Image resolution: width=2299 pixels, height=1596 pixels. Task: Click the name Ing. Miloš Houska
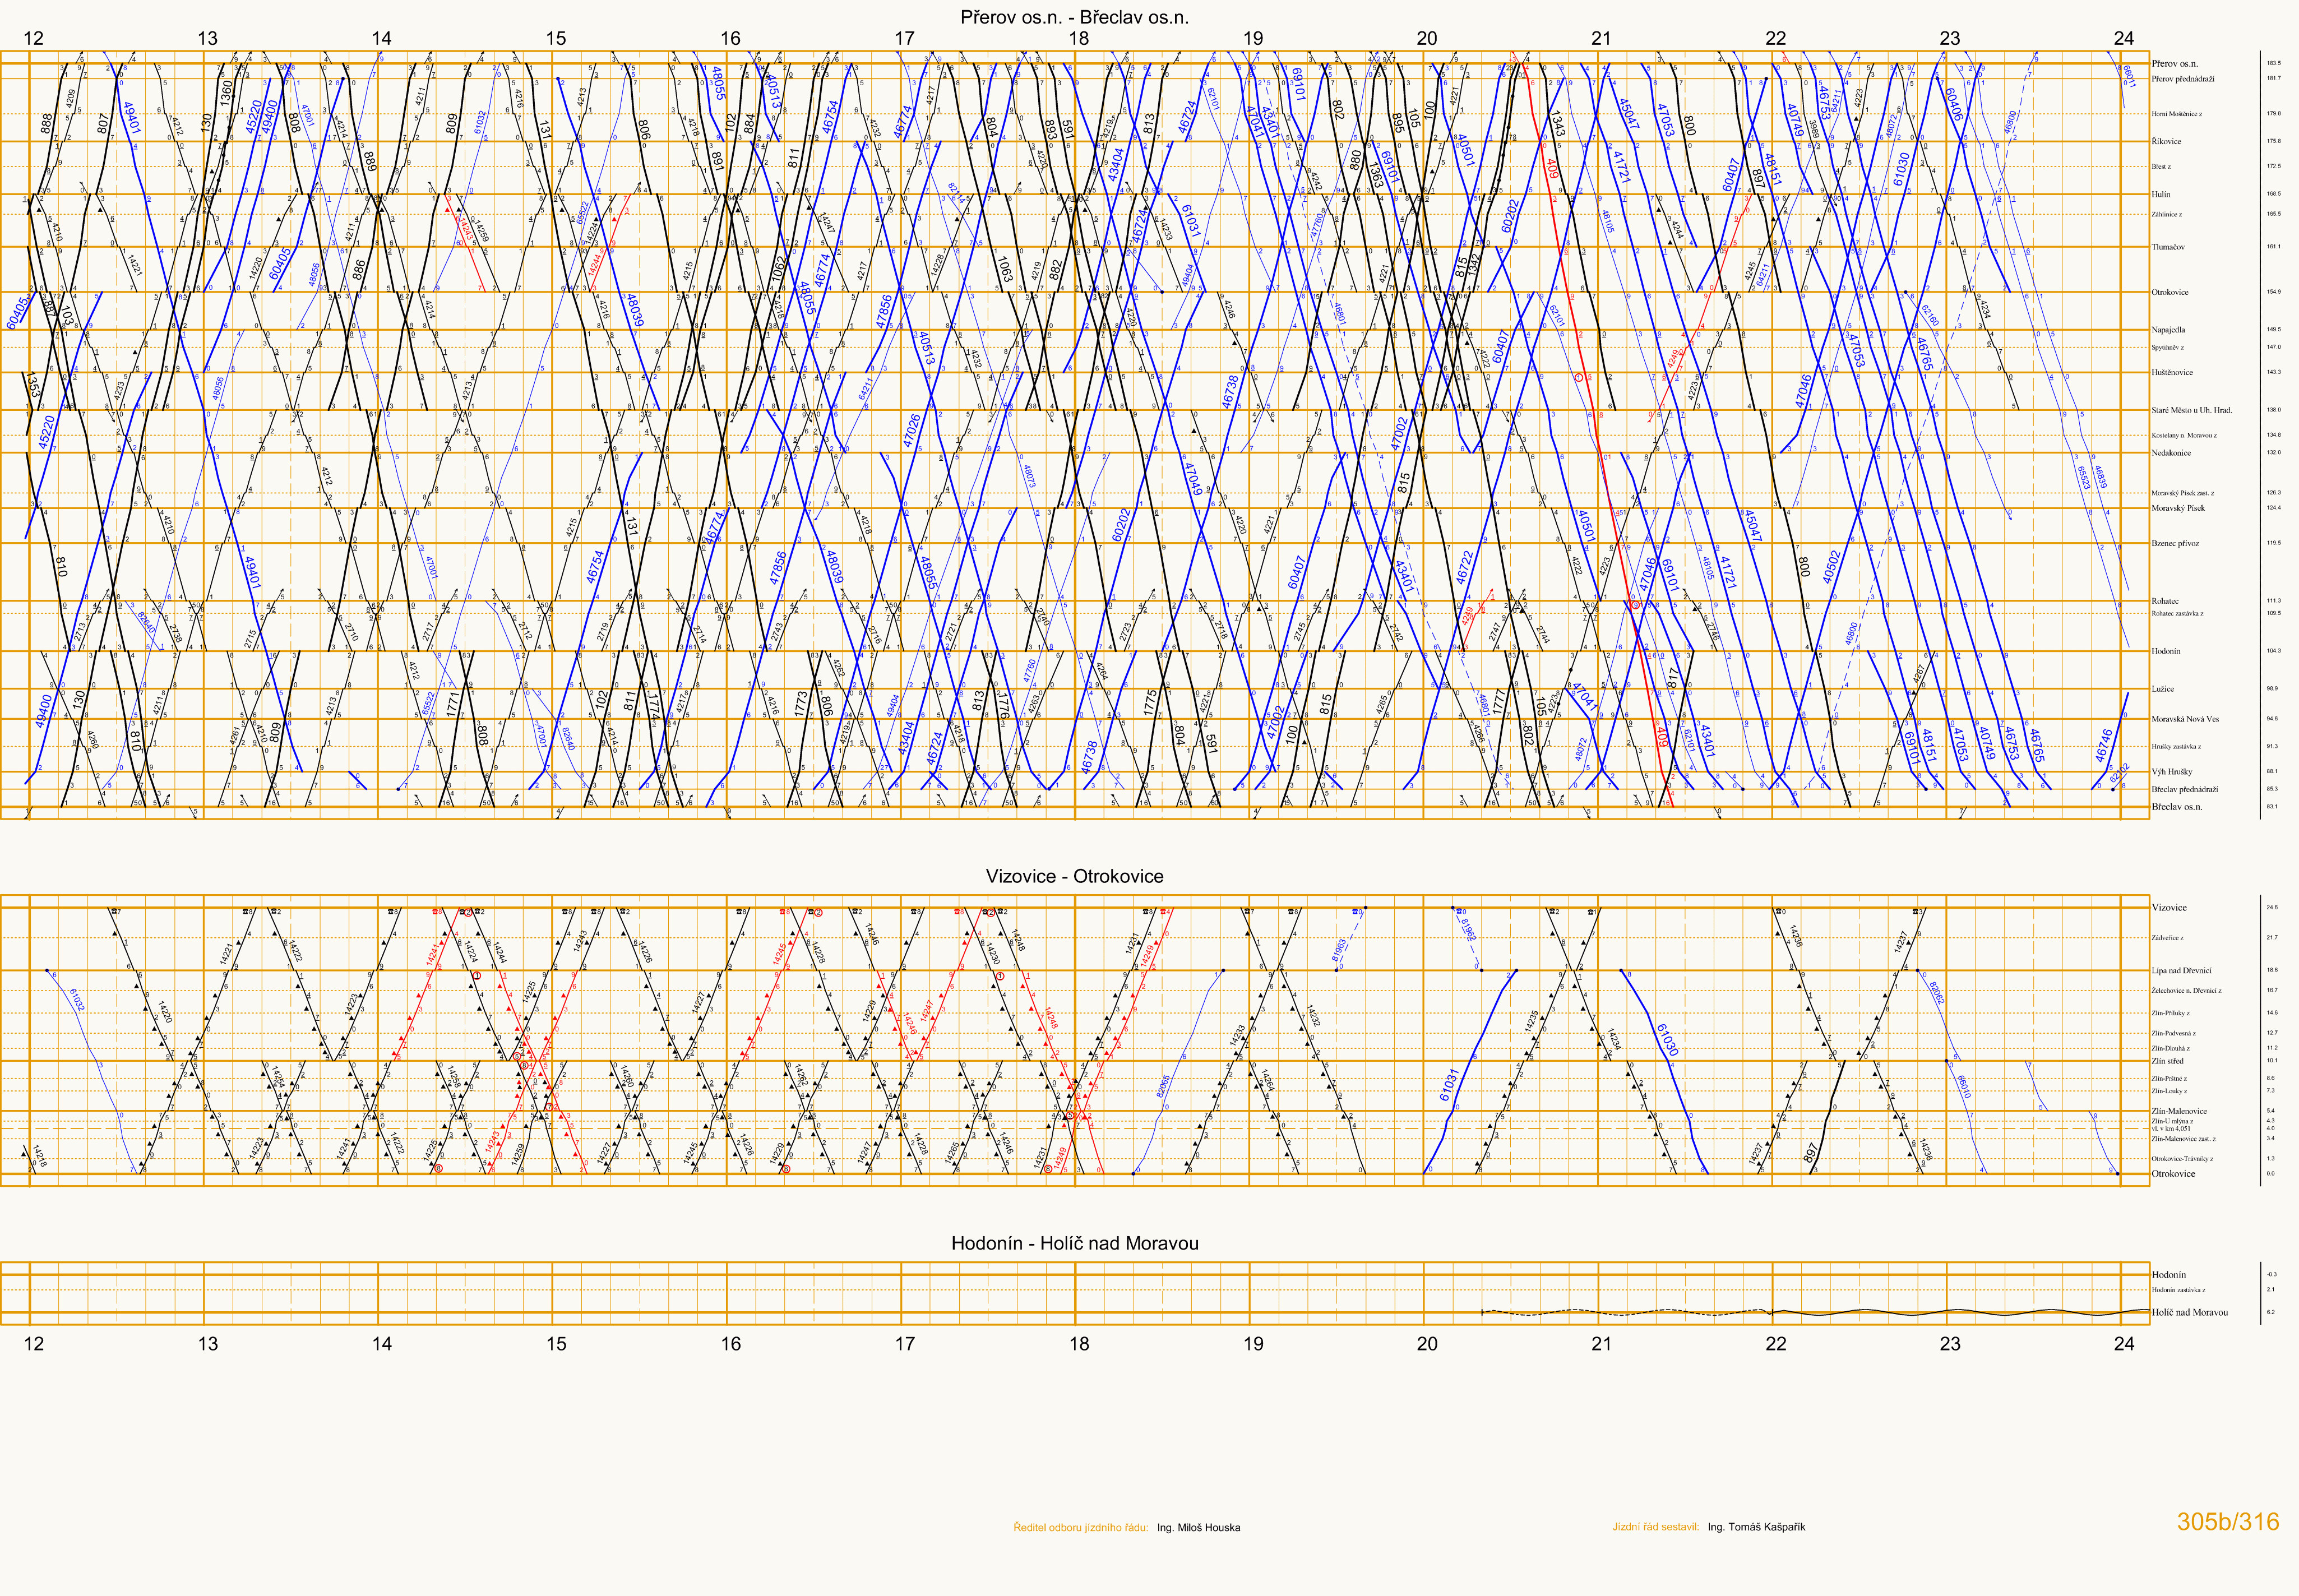(1198, 1527)
